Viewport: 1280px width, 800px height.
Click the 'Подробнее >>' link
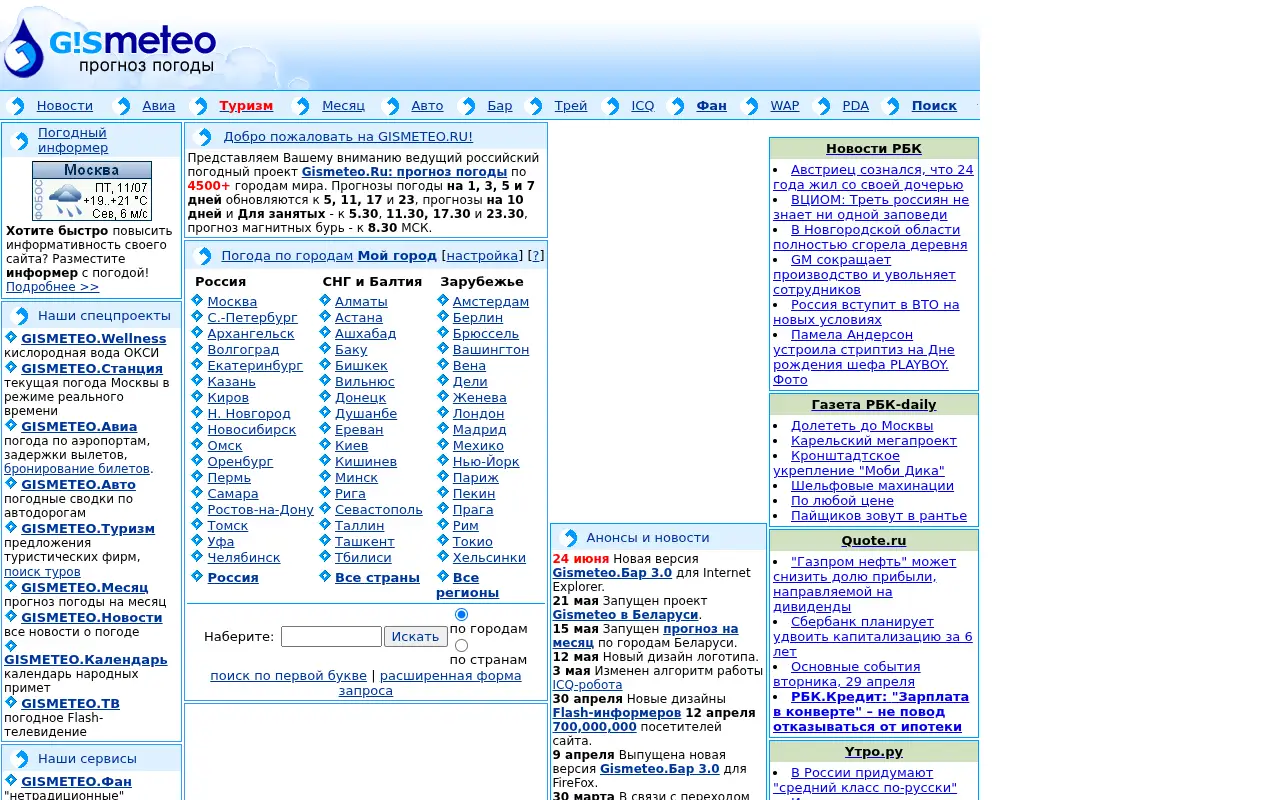53,287
